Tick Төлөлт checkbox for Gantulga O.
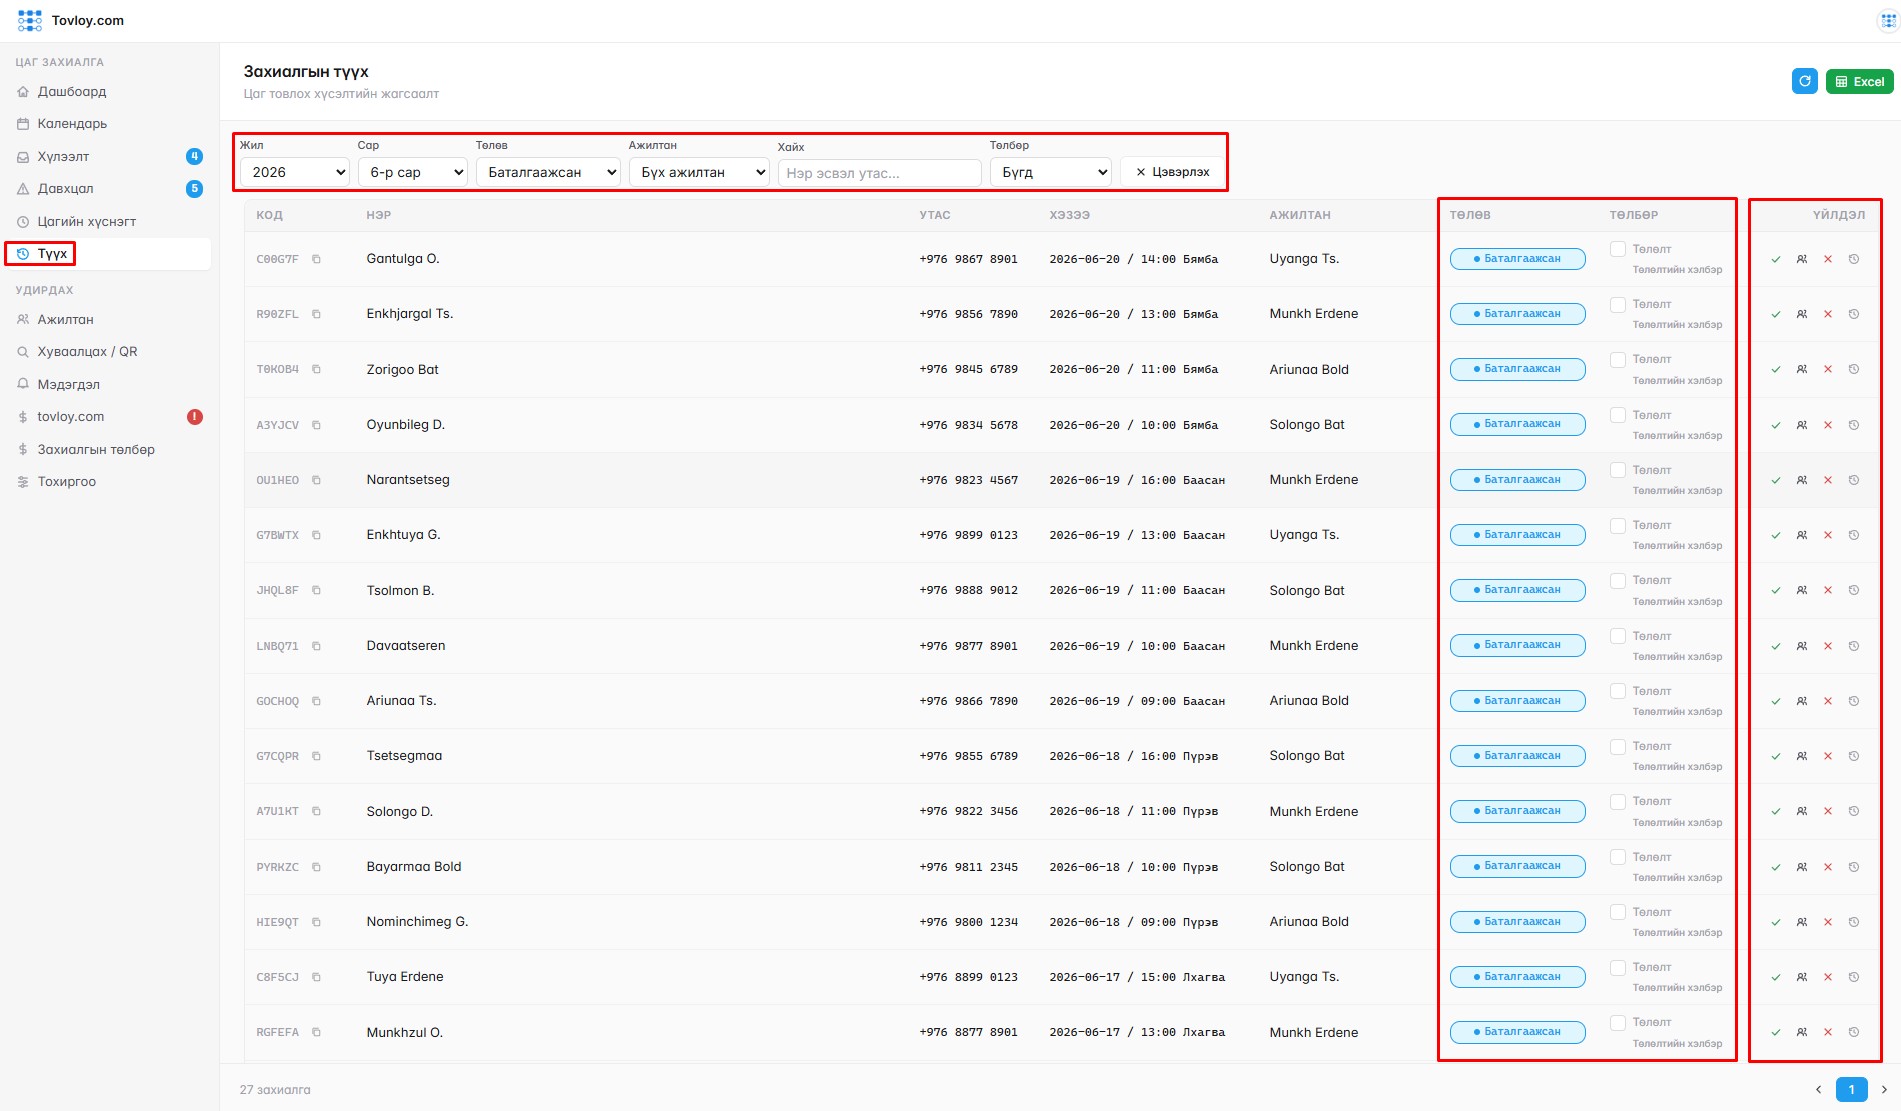 pos(1618,249)
